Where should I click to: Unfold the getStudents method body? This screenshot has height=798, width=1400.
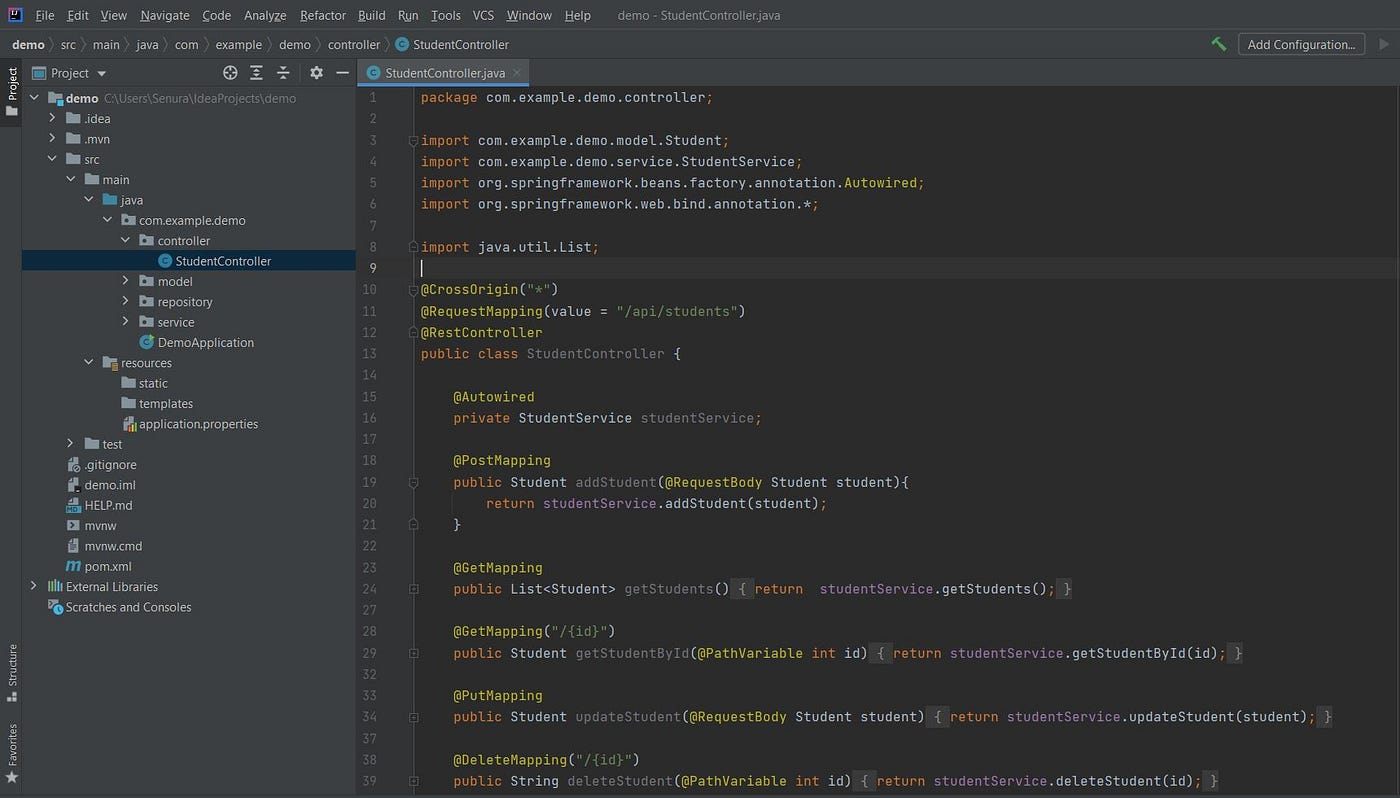413,589
